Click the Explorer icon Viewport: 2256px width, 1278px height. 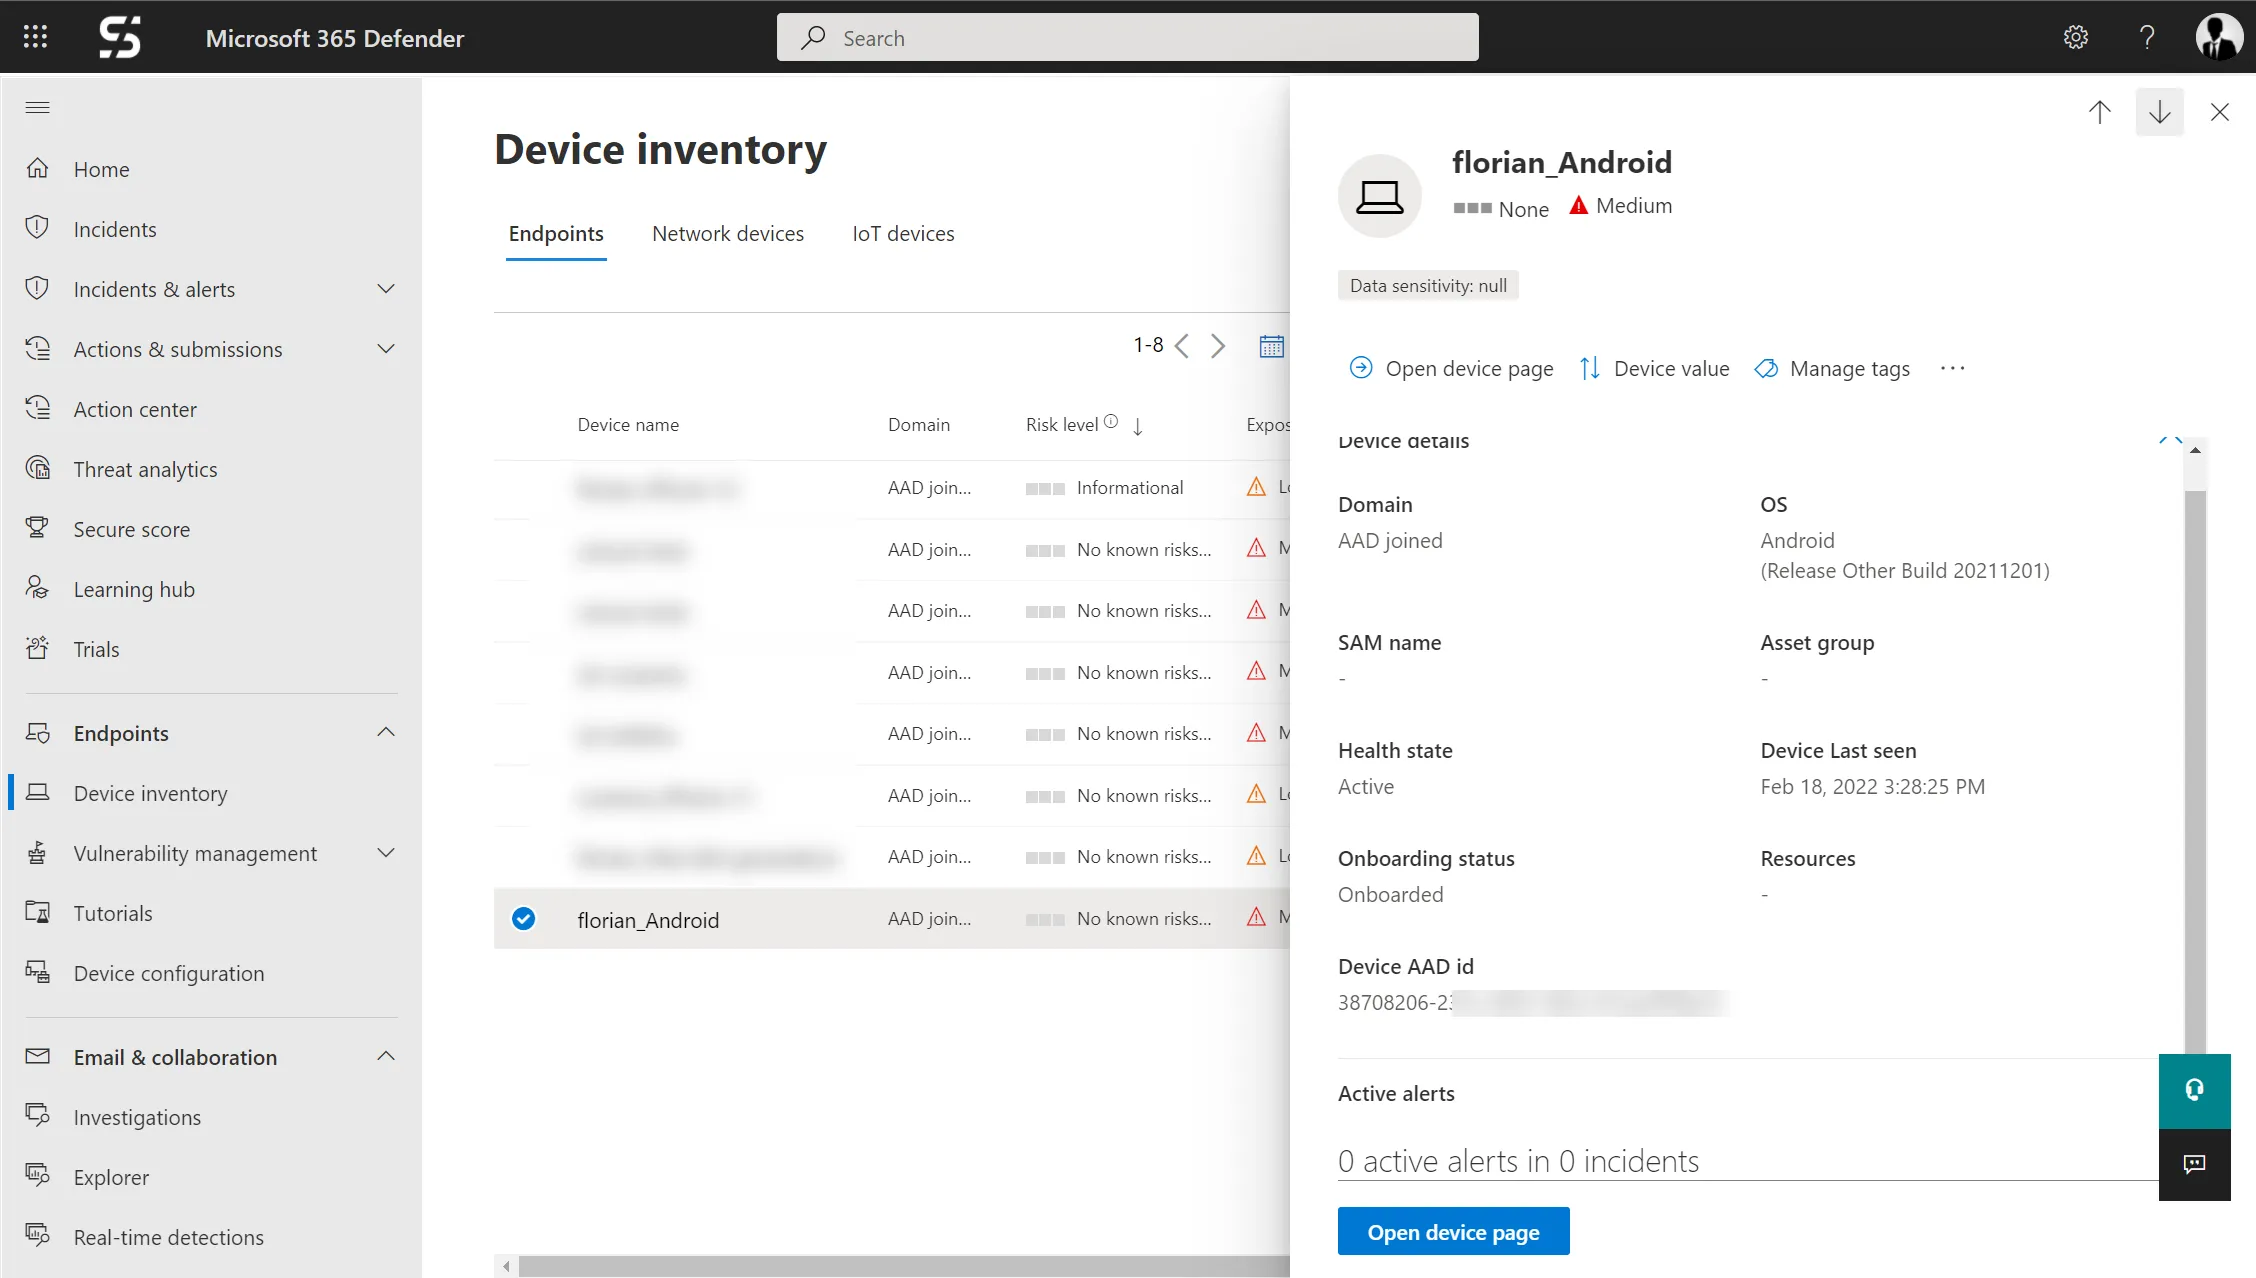[x=37, y=1176]
